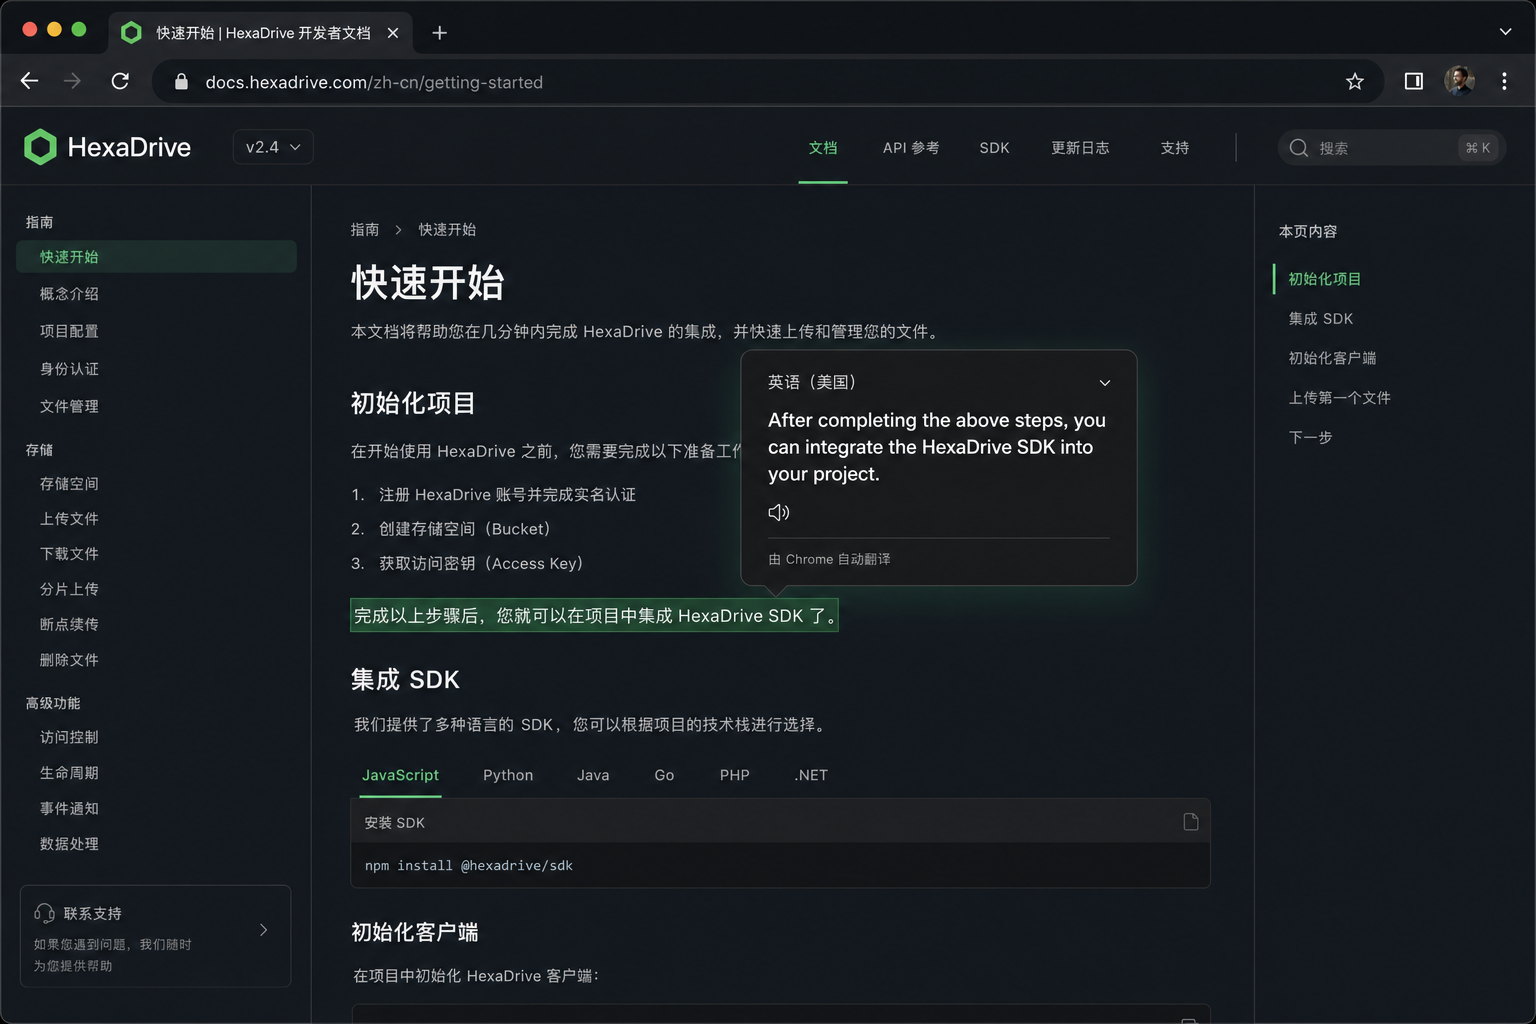Click the npm install @hexadrive/sdk code line

point(469,866)
